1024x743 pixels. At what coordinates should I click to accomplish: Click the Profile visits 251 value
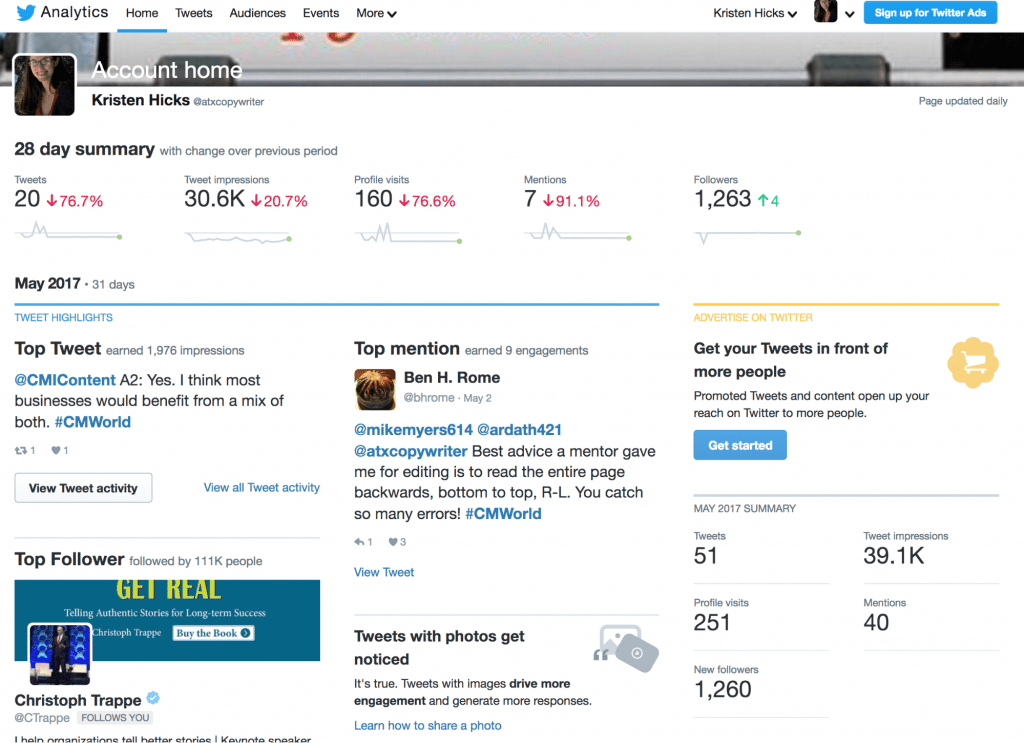point(712,622)
